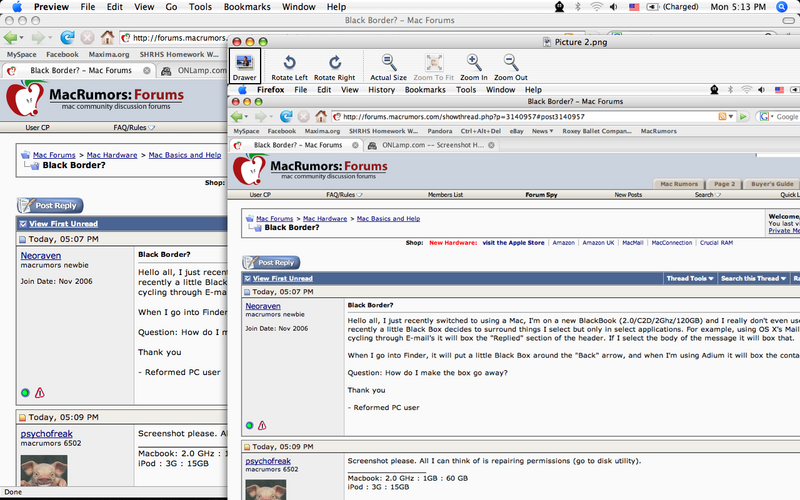Click User CP in background window navbar
The width and height of the screenshot is (800, 500).
38,128
